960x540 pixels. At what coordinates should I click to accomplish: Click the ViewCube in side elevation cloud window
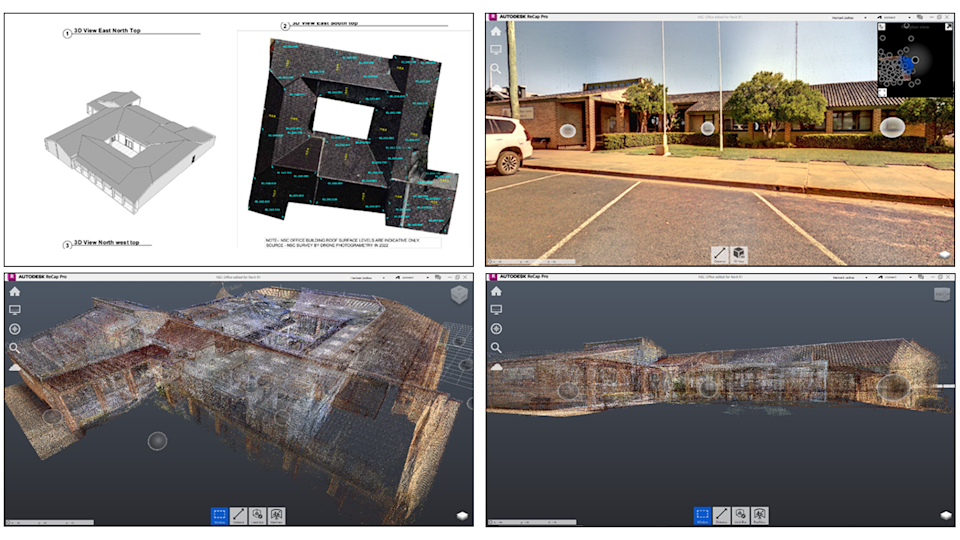(942, 294)
